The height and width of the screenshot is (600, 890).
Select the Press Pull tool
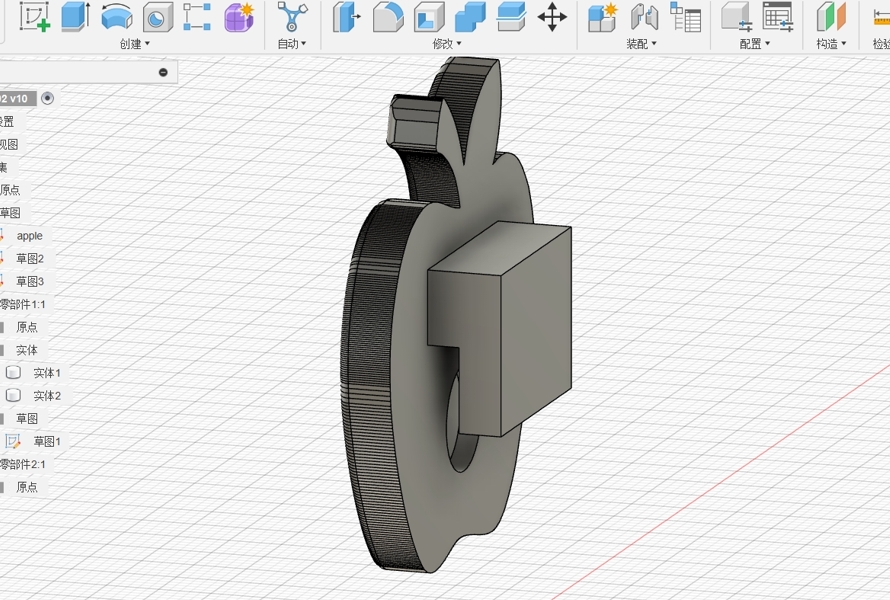(347, 16)
